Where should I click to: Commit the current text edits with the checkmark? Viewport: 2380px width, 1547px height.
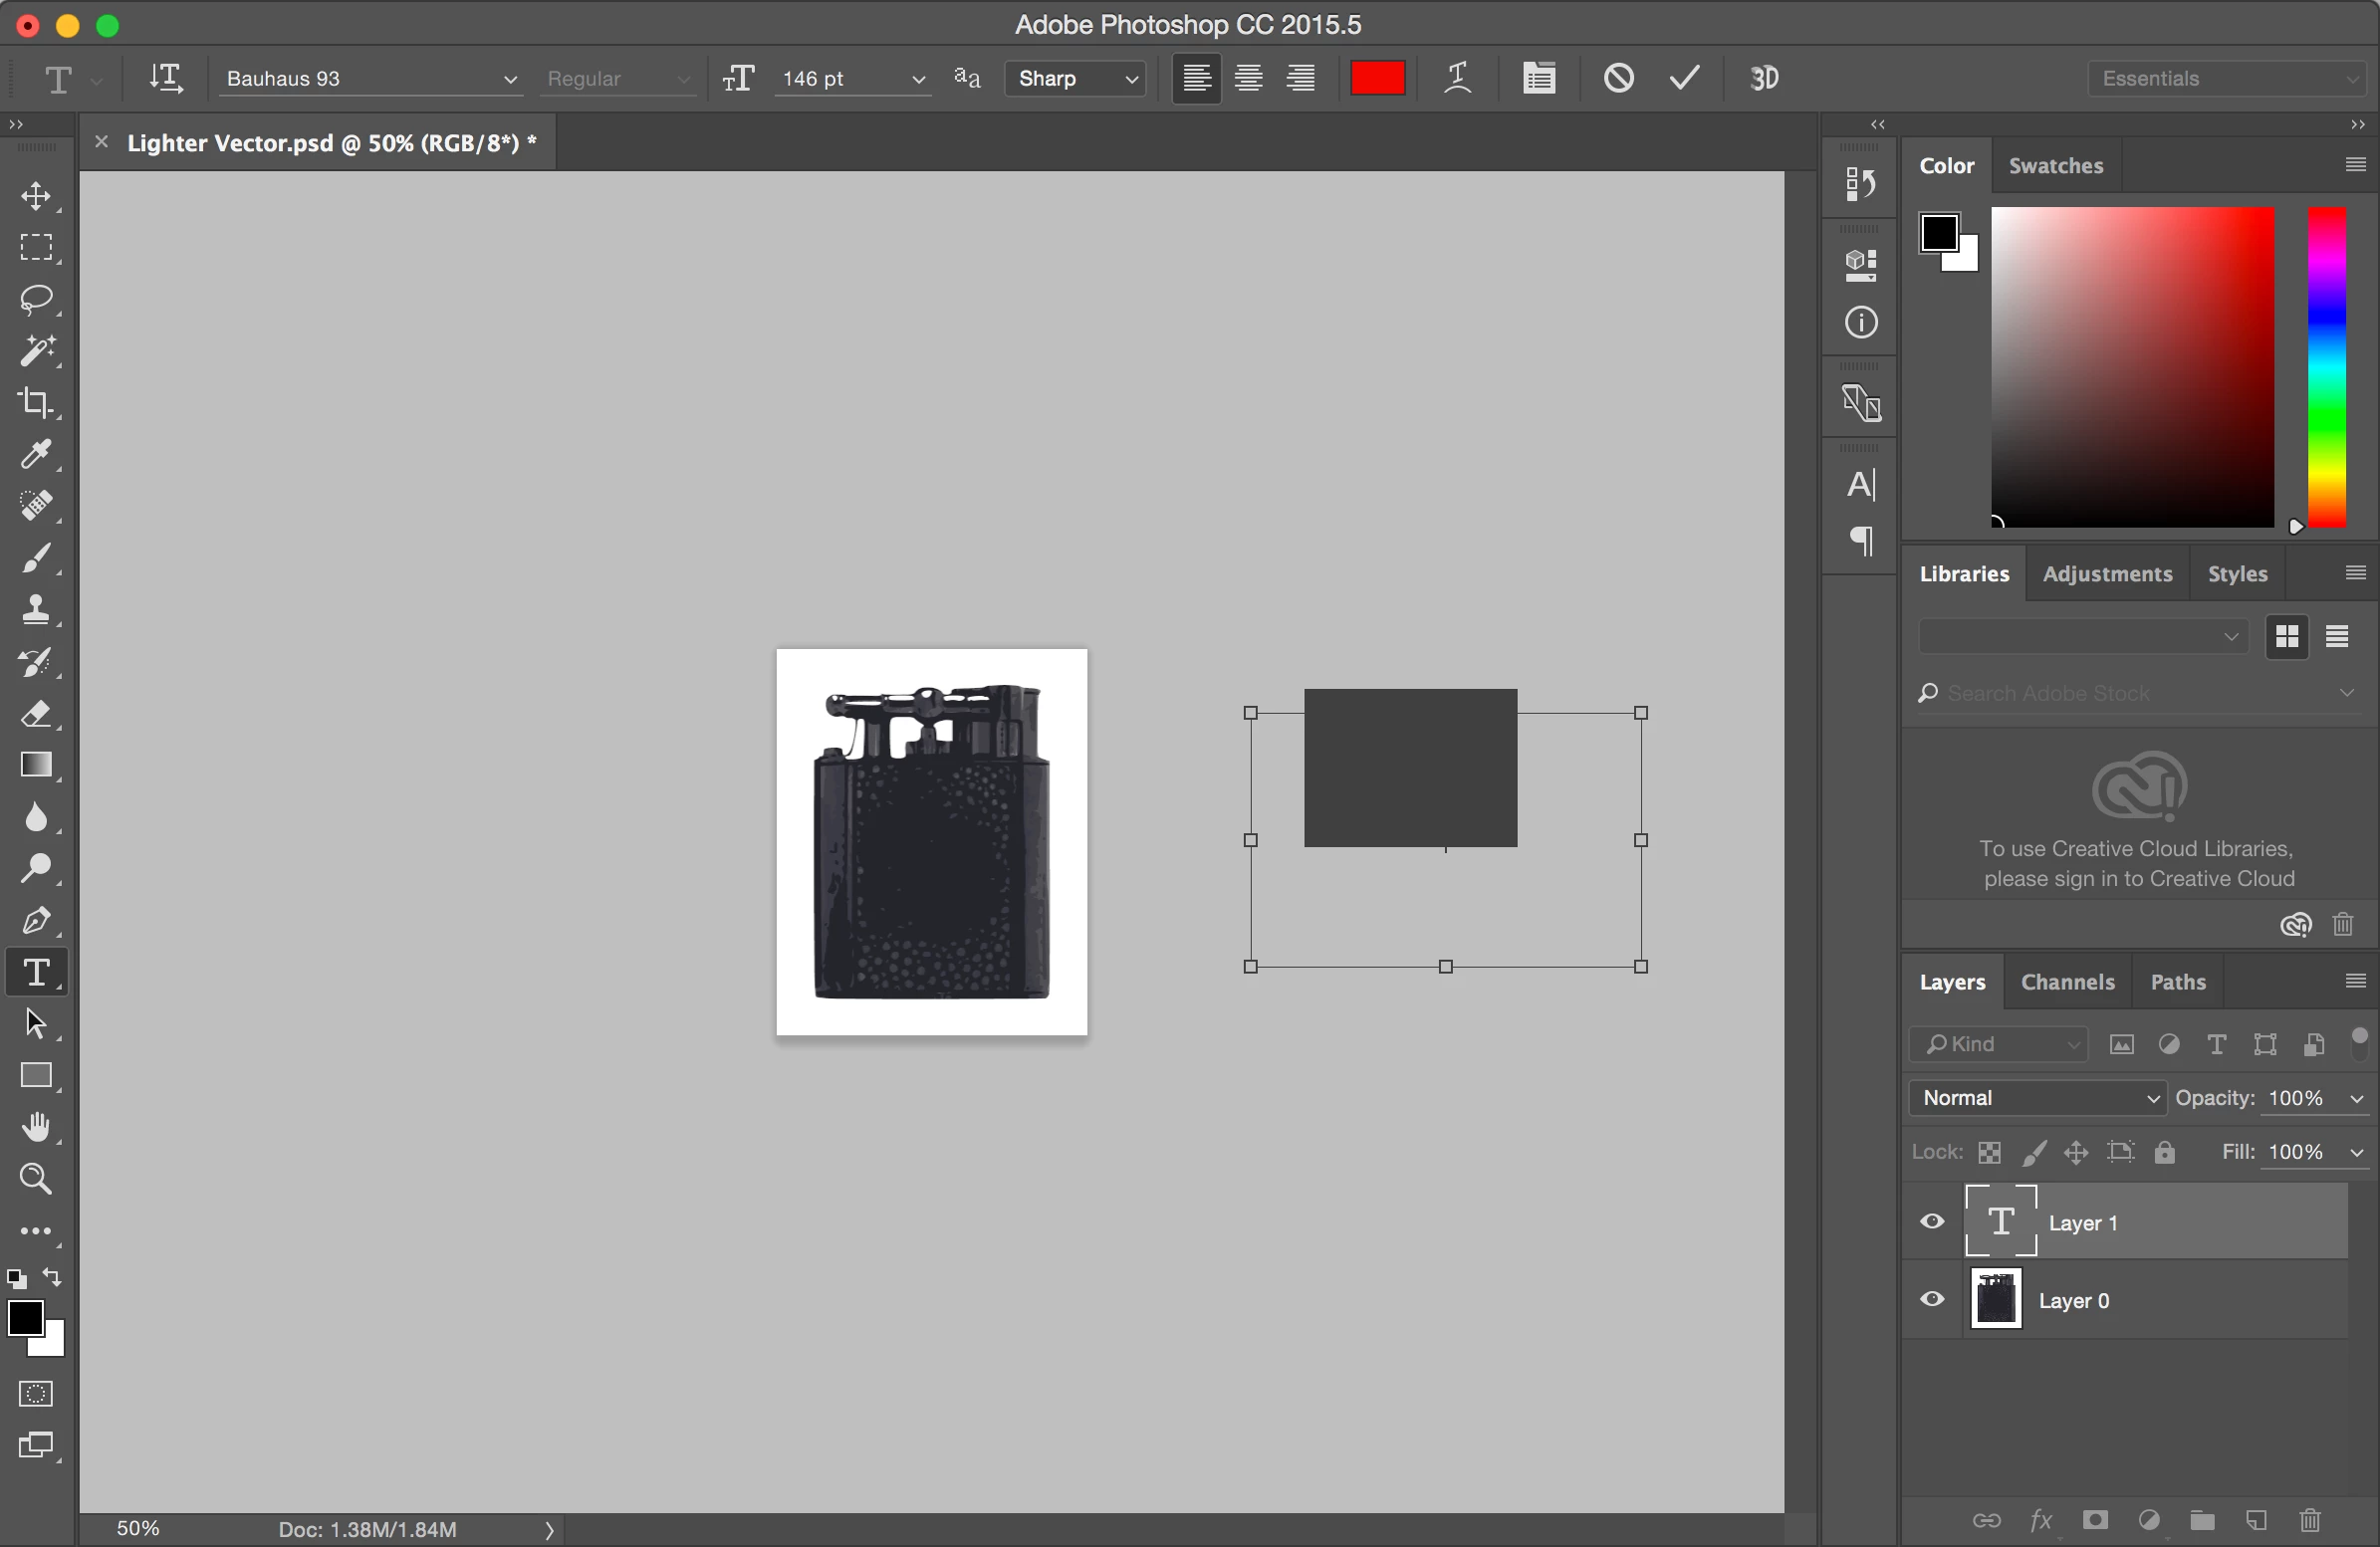(1685, 78)
